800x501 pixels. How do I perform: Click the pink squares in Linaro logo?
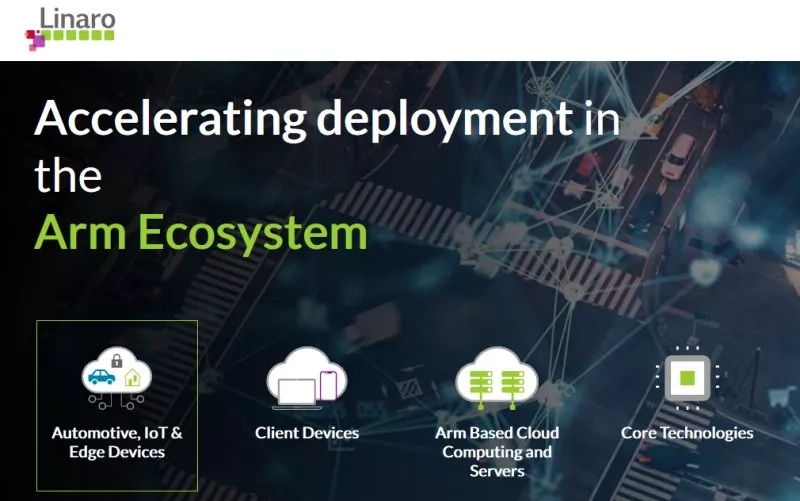(35, 40)
